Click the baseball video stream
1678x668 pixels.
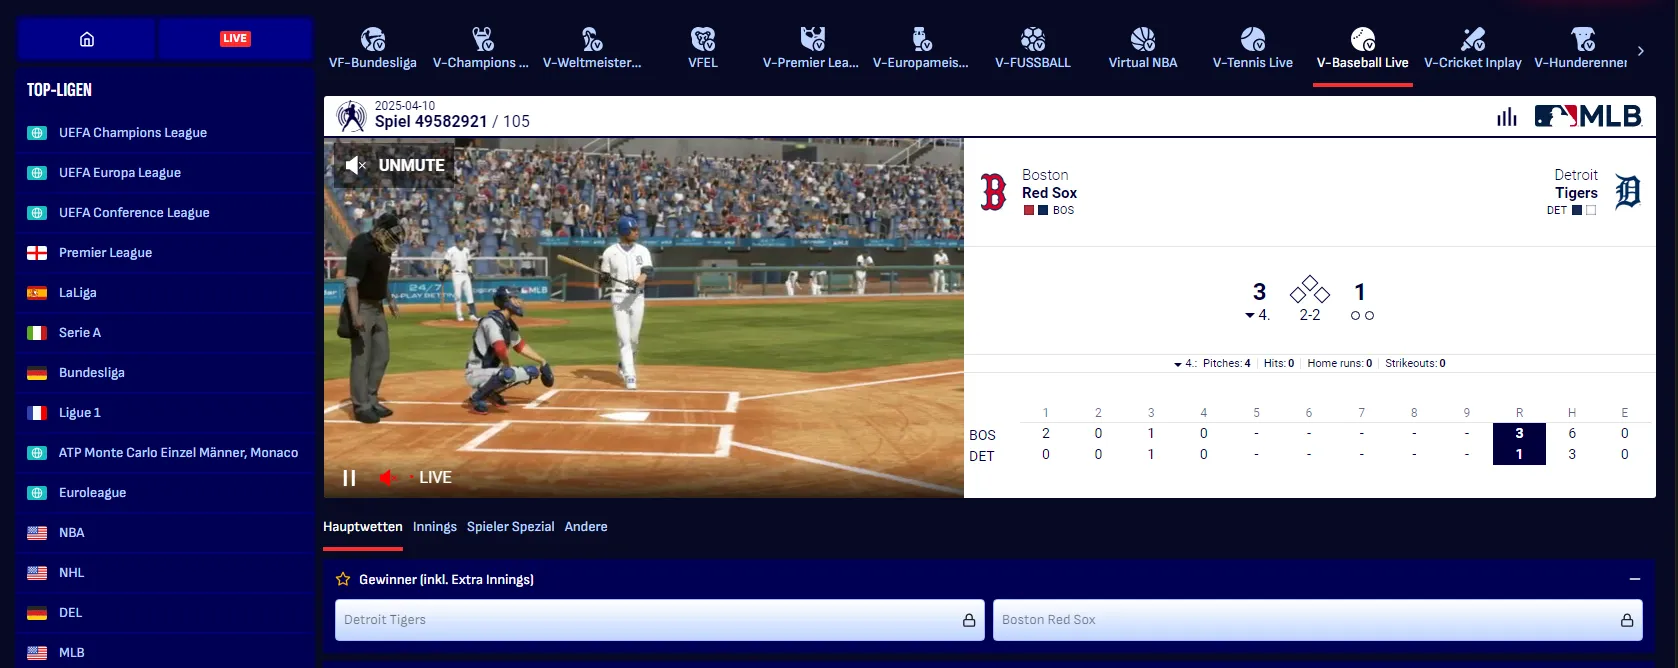(644, 318)
